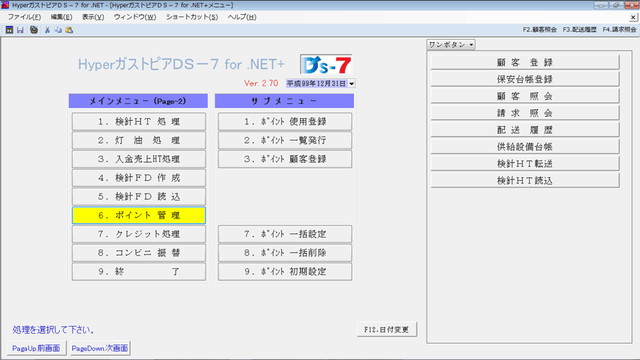Click 保安台帳登録 one-button shortcut

coord(524,79)
